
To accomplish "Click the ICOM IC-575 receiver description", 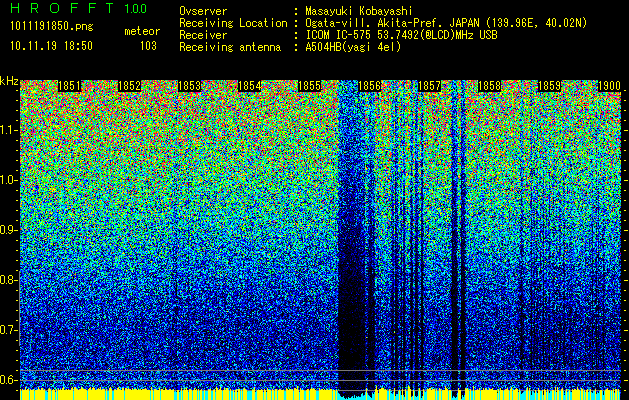I will tap(402, 35).
